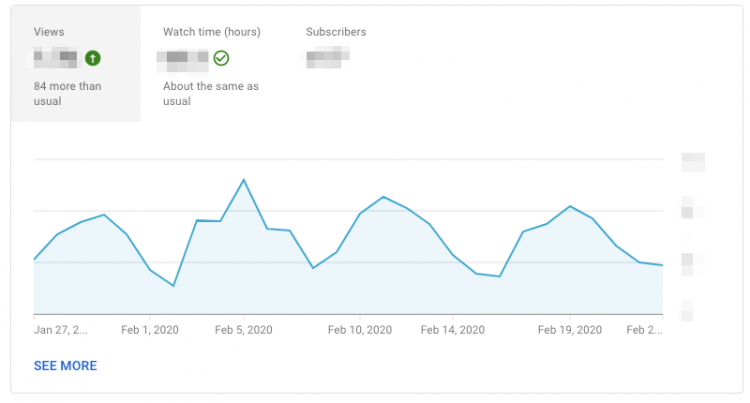Image resolution: width=750 pixels, height=403 pixels.
Task: Click the SEE MORE link
Action: click(65, 366)
